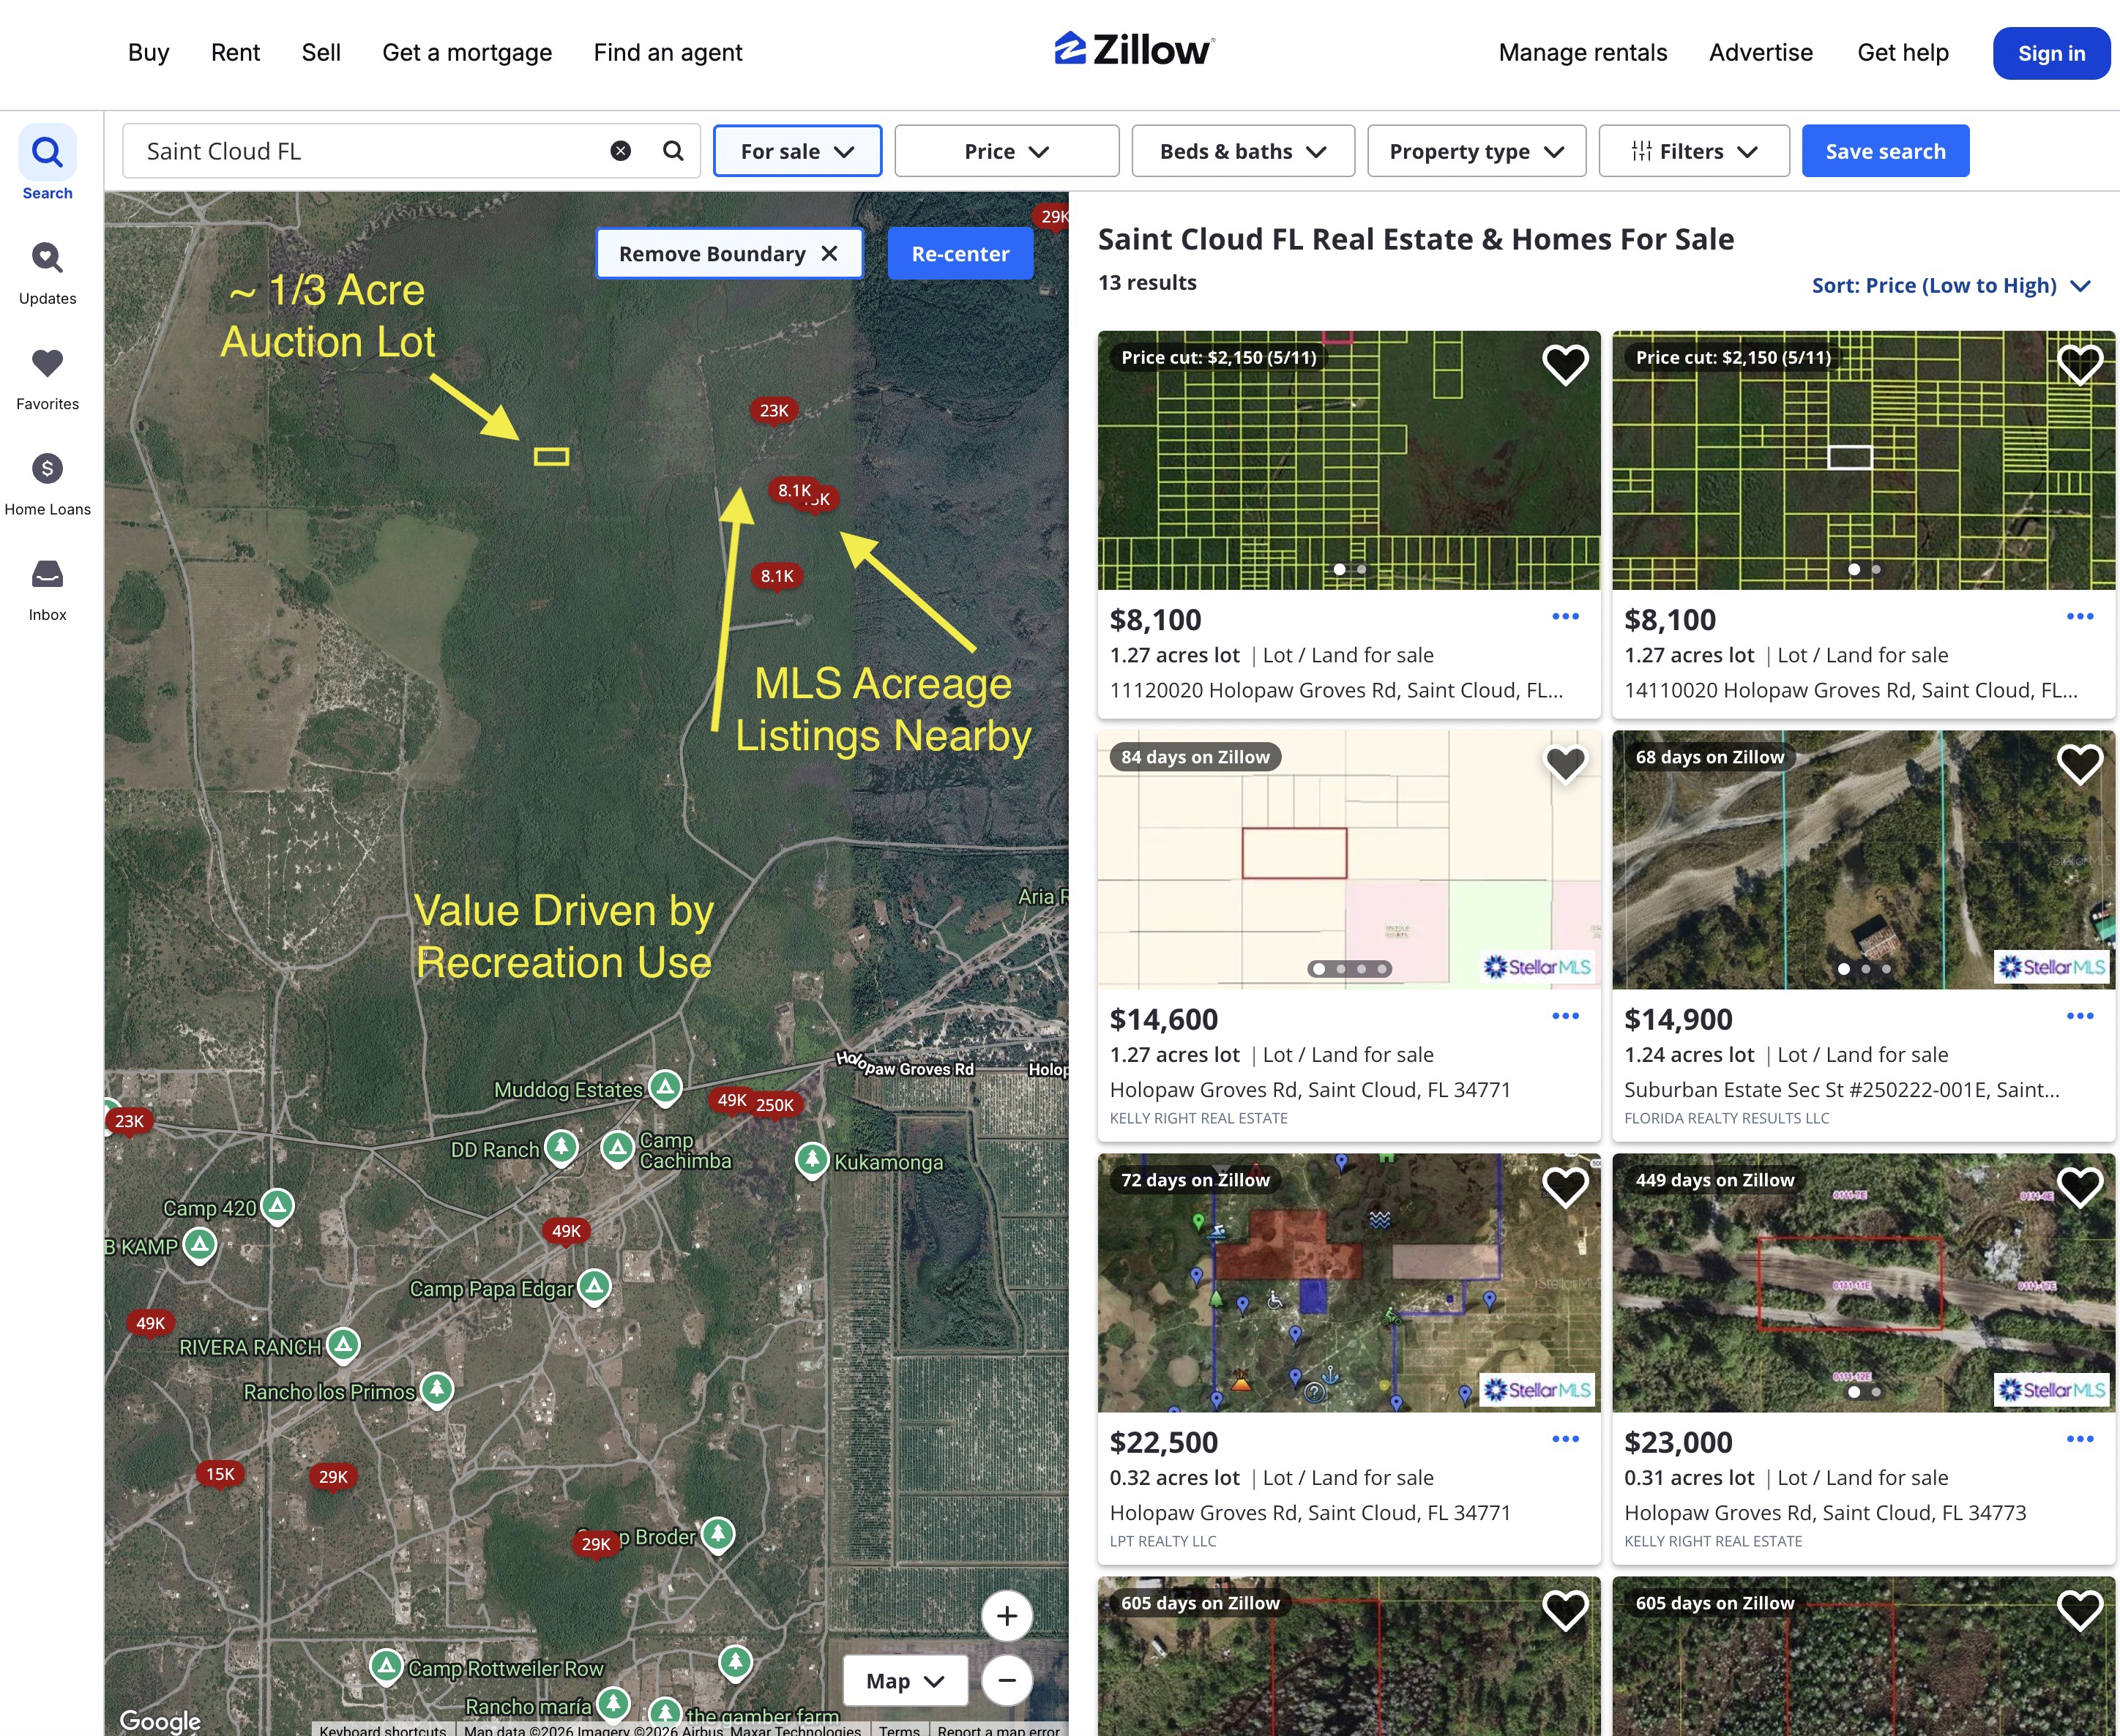Open the Rent menu
Screen dimensions: 2120x1736
coord(235,52)
